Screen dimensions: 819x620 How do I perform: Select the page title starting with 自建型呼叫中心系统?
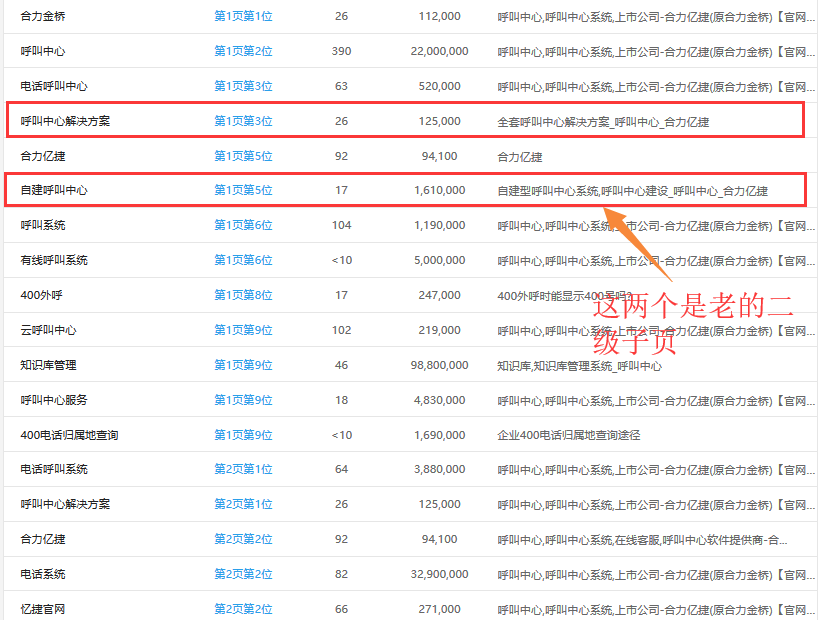[x=633, y=191]
